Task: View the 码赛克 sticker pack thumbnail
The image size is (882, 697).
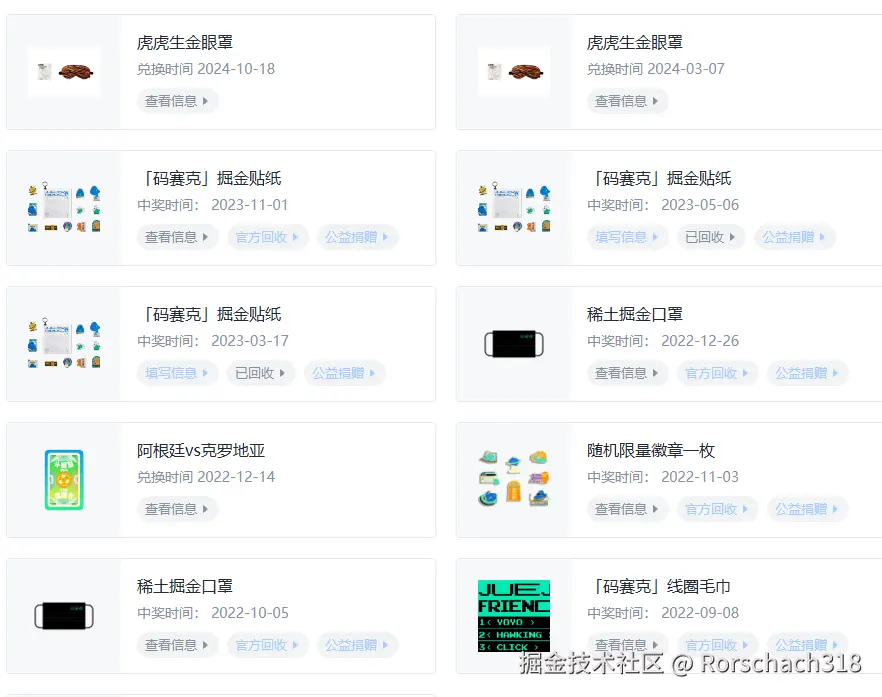Action: 63,207
